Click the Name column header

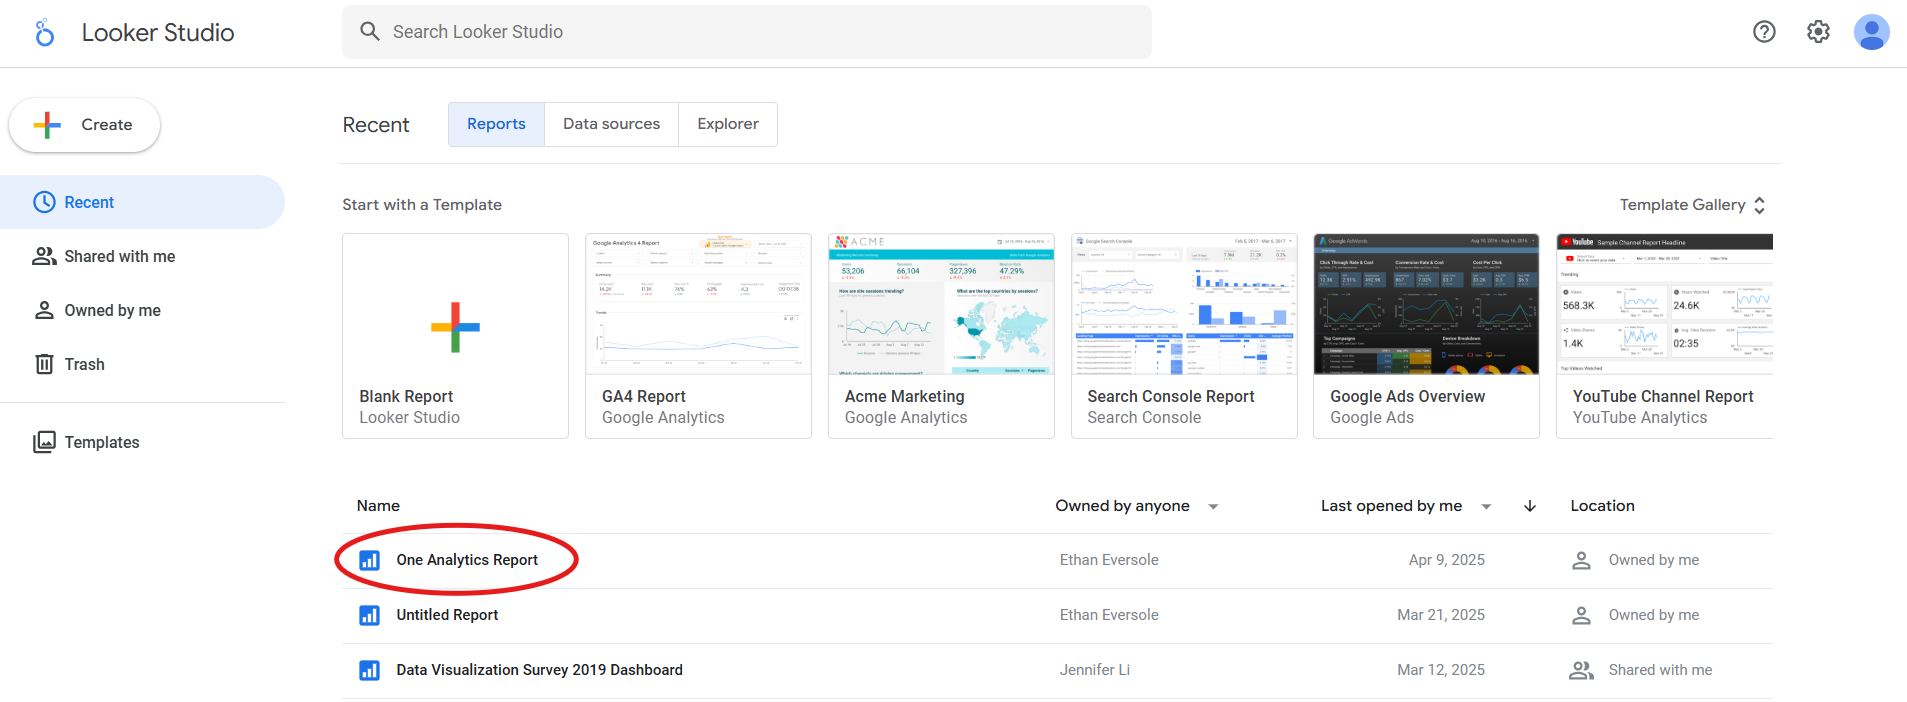[x=378, y=506]
